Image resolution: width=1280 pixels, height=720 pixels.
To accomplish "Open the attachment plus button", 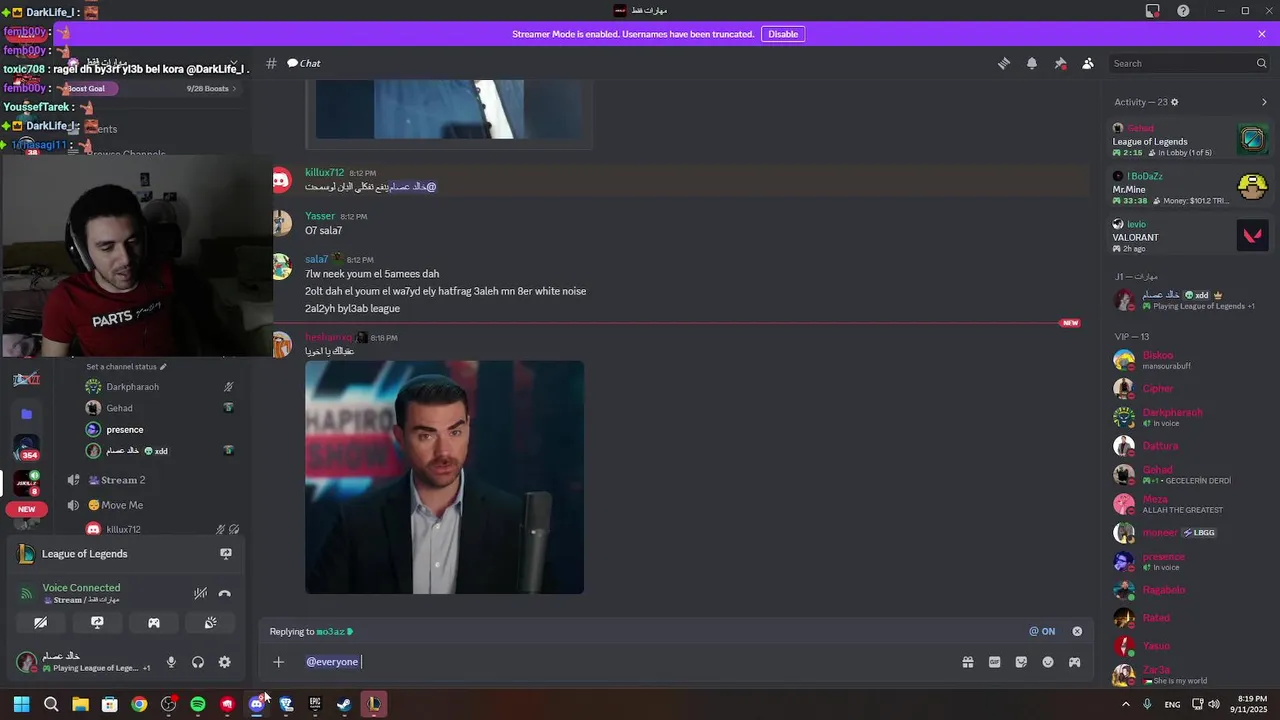I will coord(279,661).
